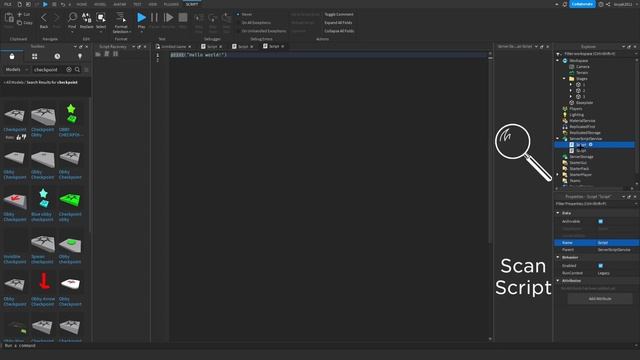Open the Toolbox search filter options icon
The height and width of the screenshot is (360, 640).
pos(86,69)
